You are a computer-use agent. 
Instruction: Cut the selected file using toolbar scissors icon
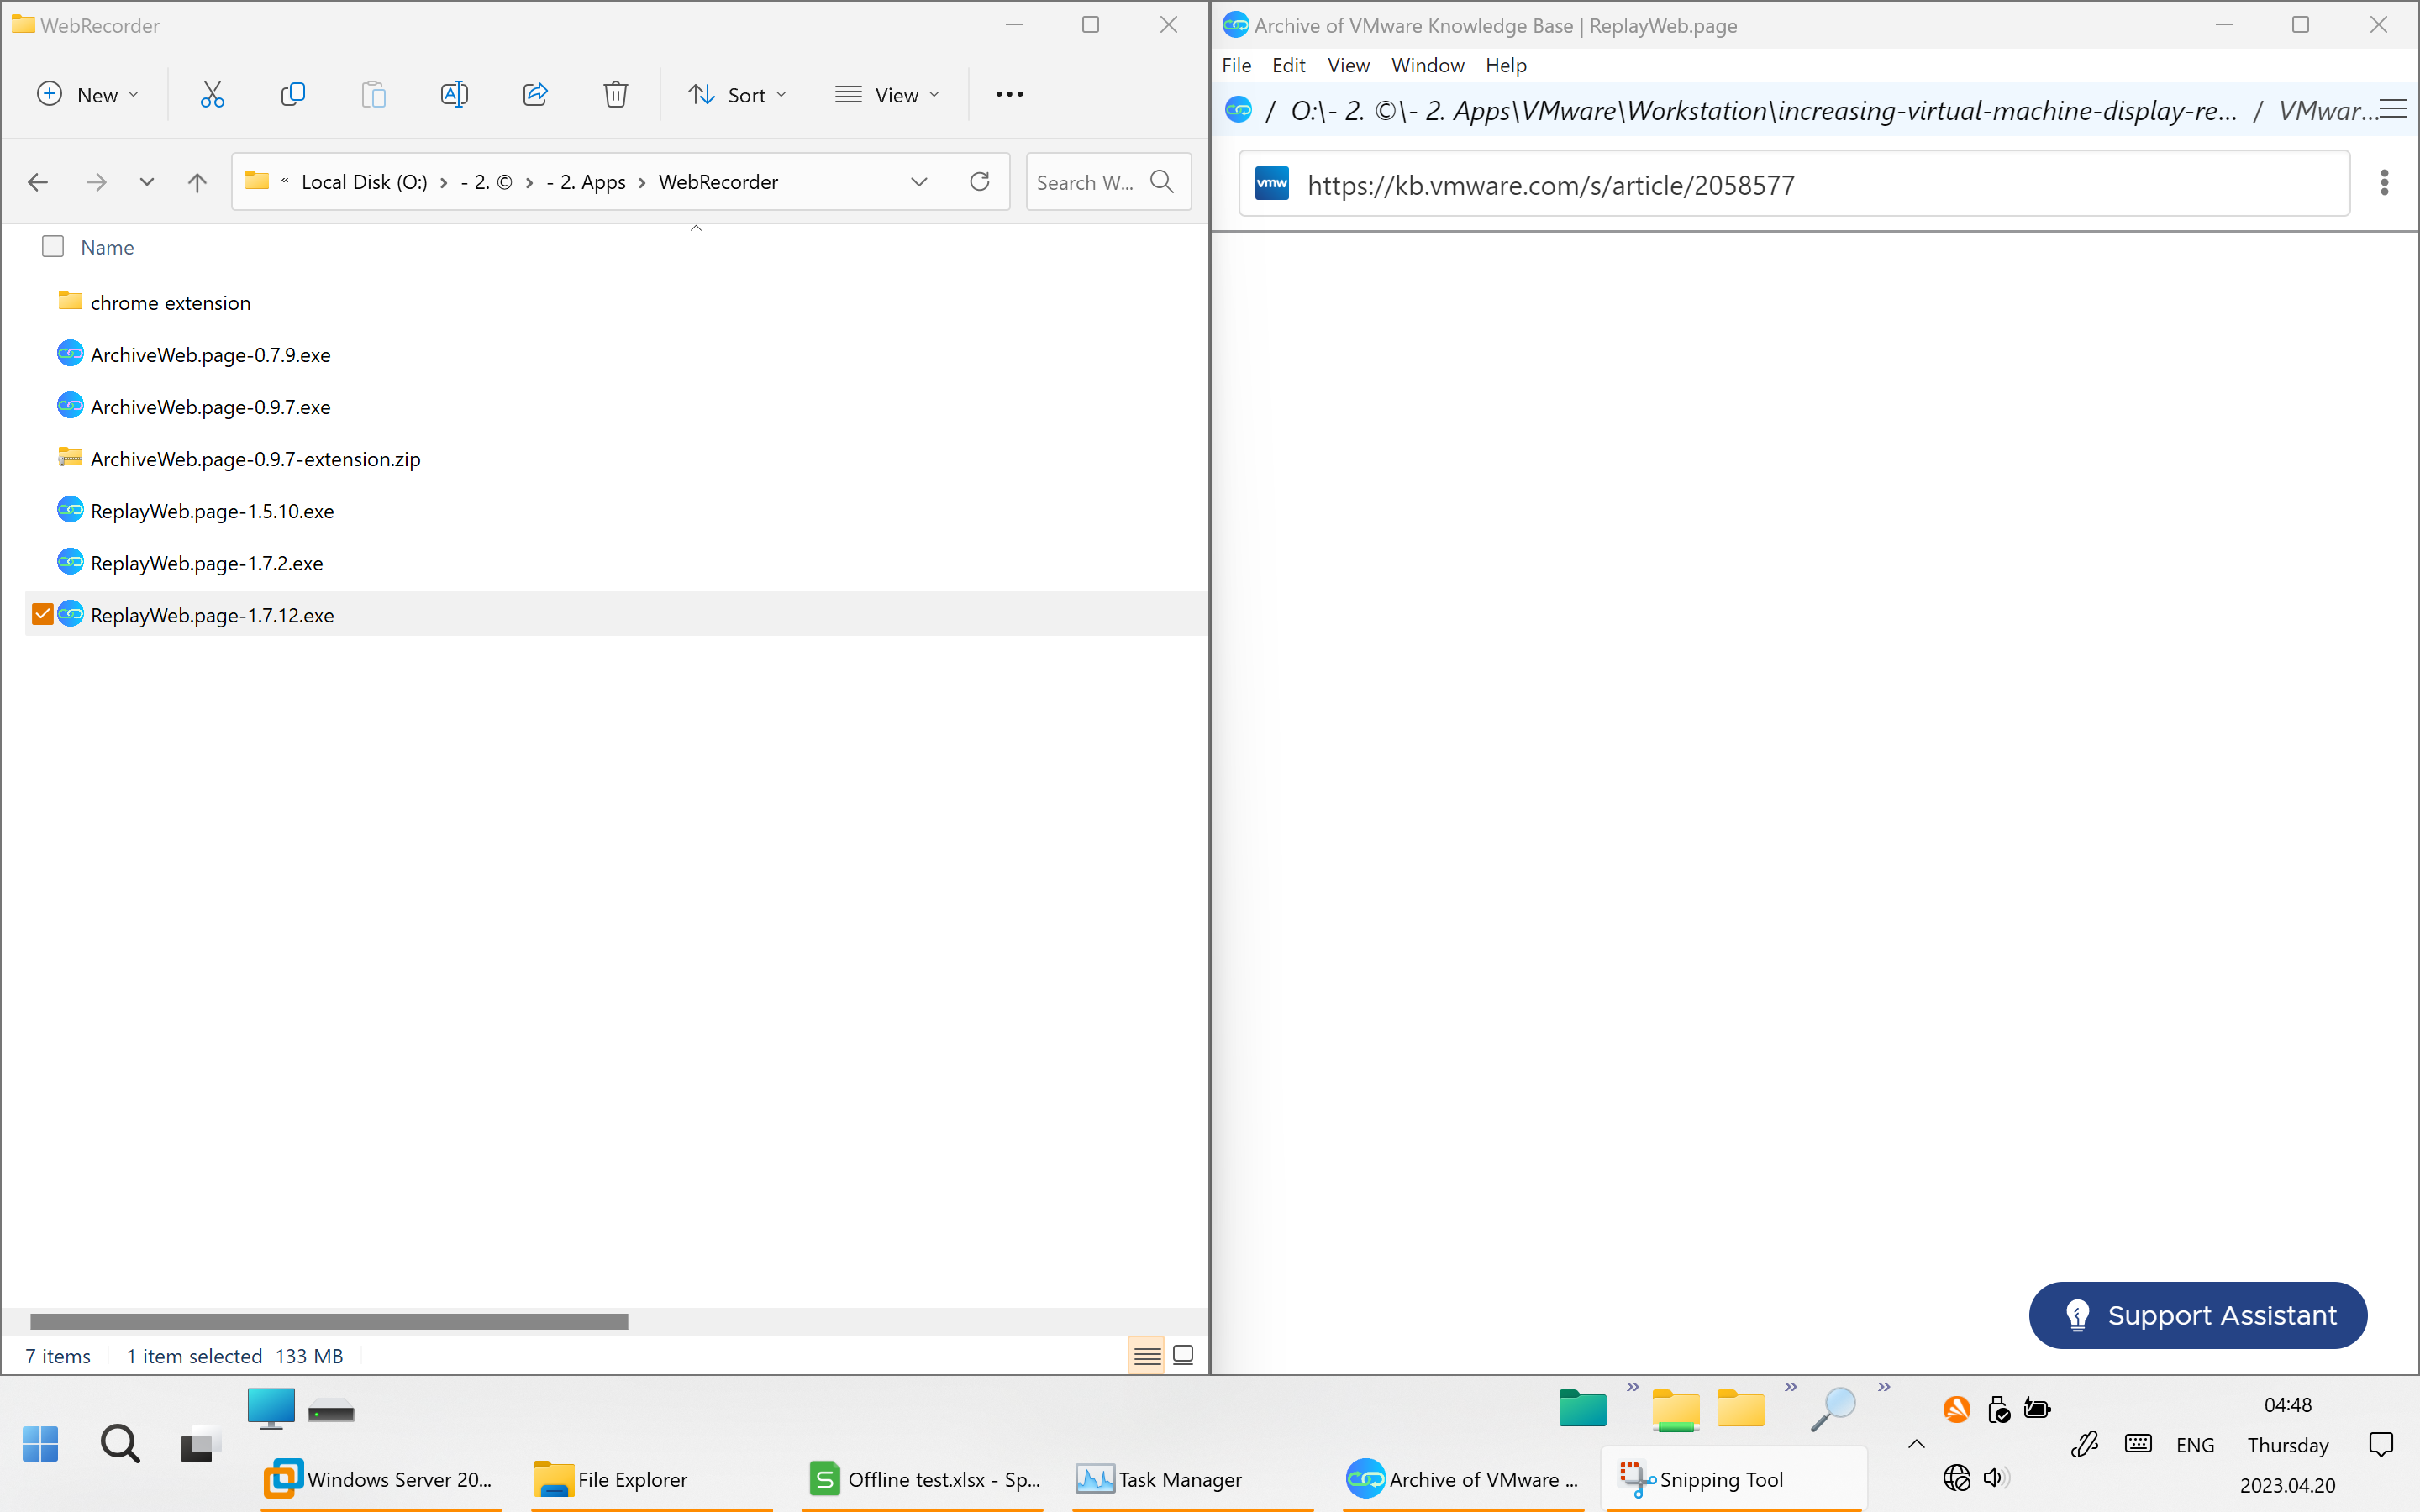click(212, 94)
